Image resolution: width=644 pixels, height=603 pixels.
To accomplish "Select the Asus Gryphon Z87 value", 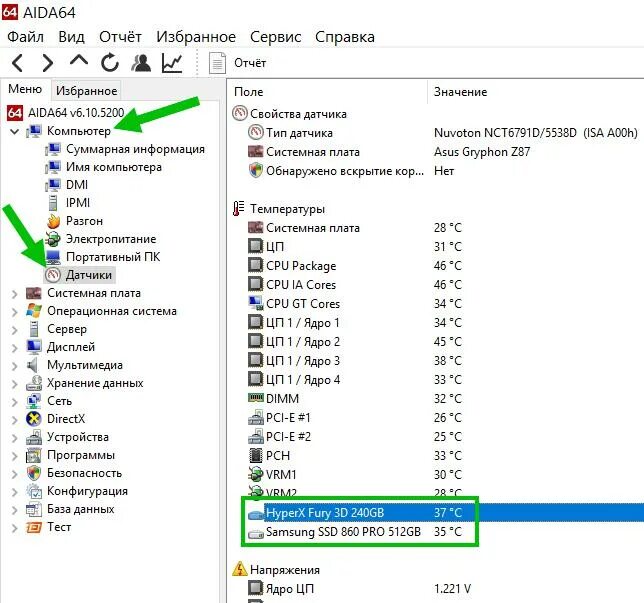I will (482, 152).
